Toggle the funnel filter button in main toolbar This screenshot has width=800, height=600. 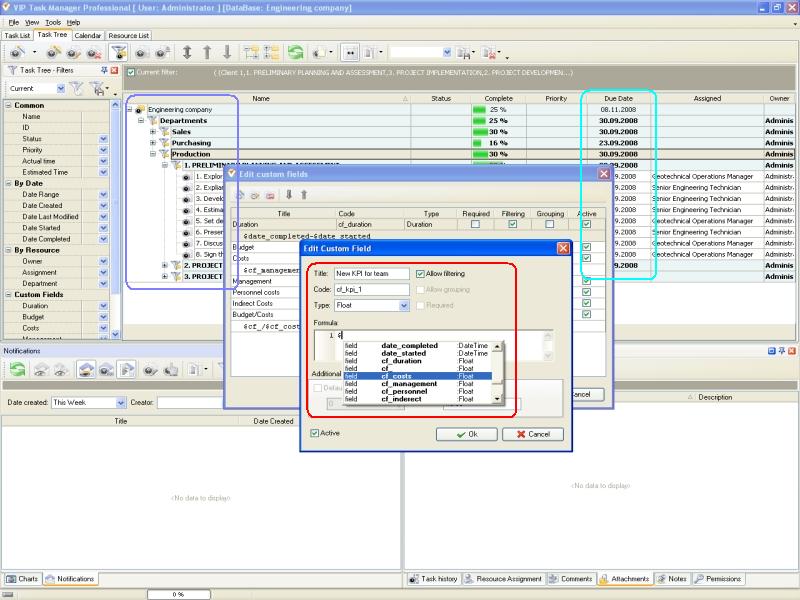click(118, 52)
